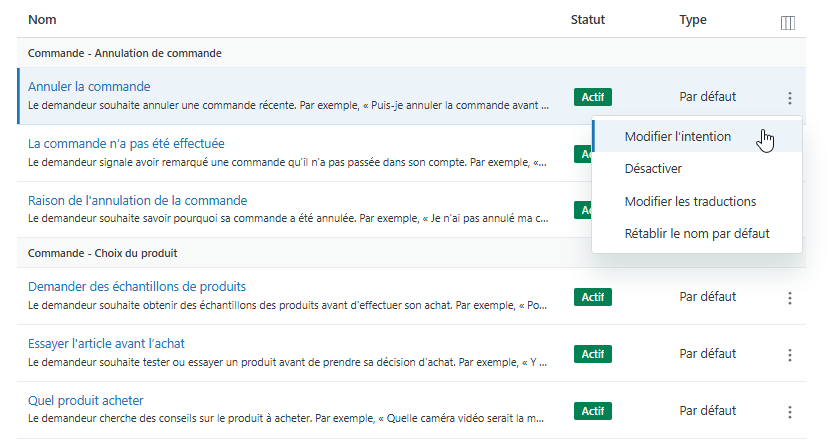Click the "Demander des échantillons de produits" link

tap(137, 287)
